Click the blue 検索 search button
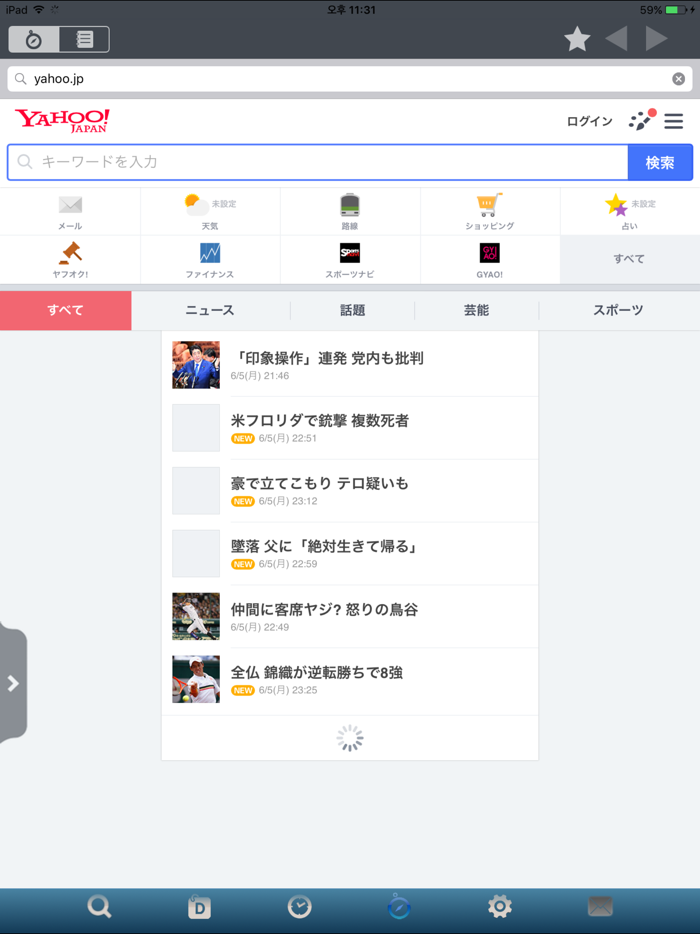 pyautogui.click(x=660, y=162)
